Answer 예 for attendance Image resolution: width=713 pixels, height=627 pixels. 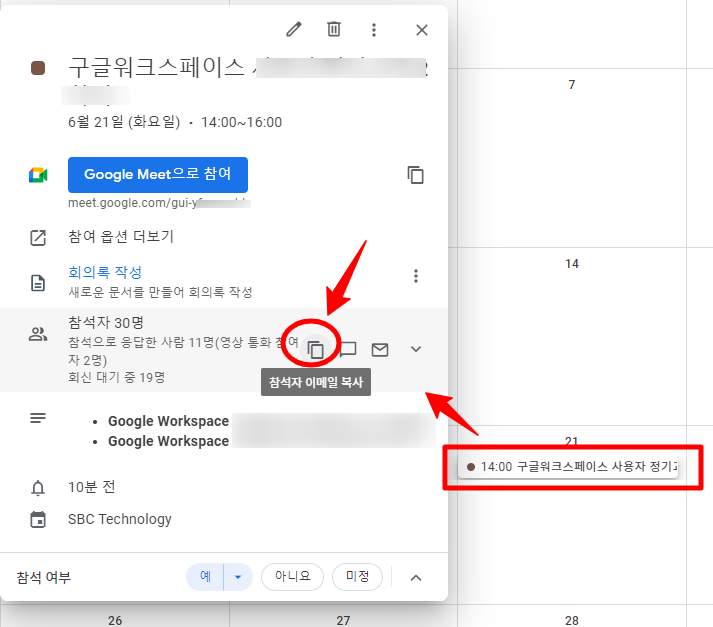[205, 577]
